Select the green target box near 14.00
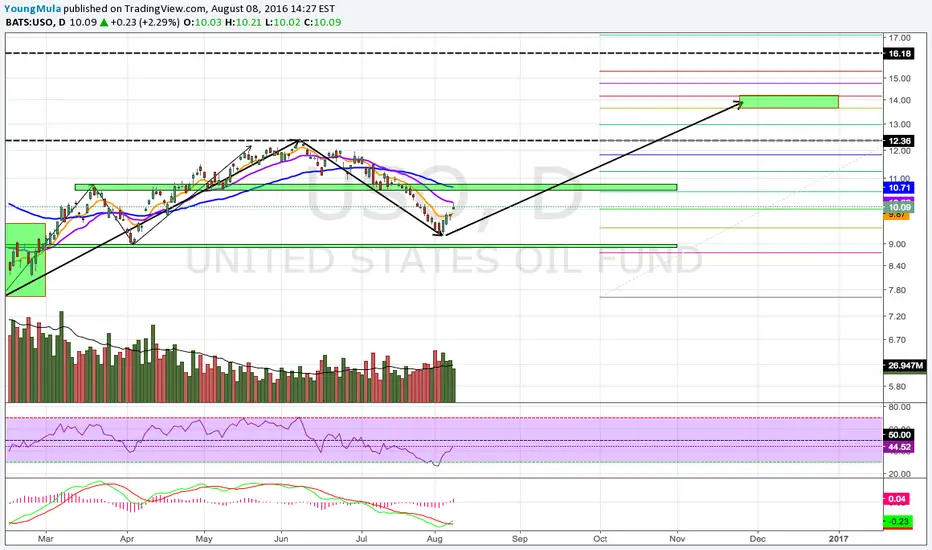 [x=789, y=102]
